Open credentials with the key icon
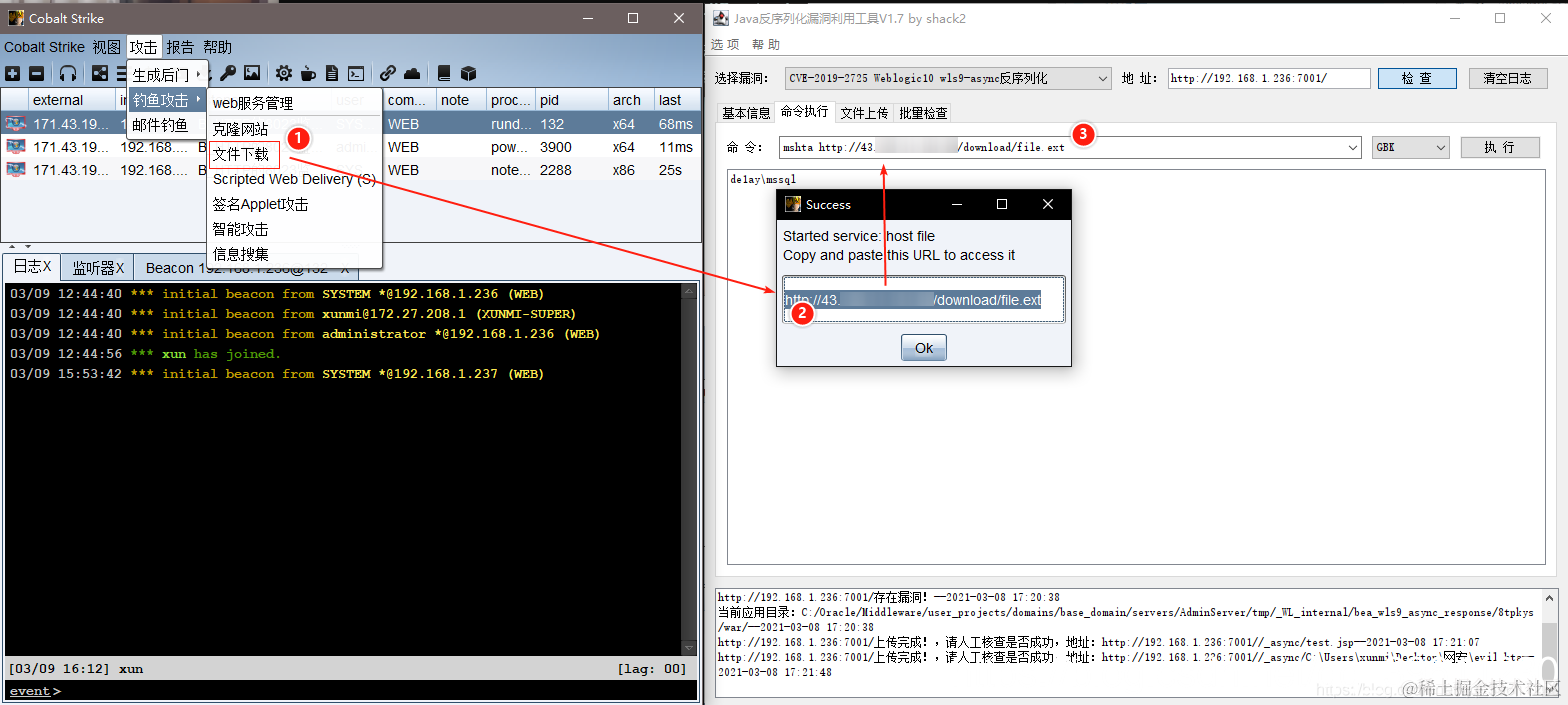 pos(228,73)
